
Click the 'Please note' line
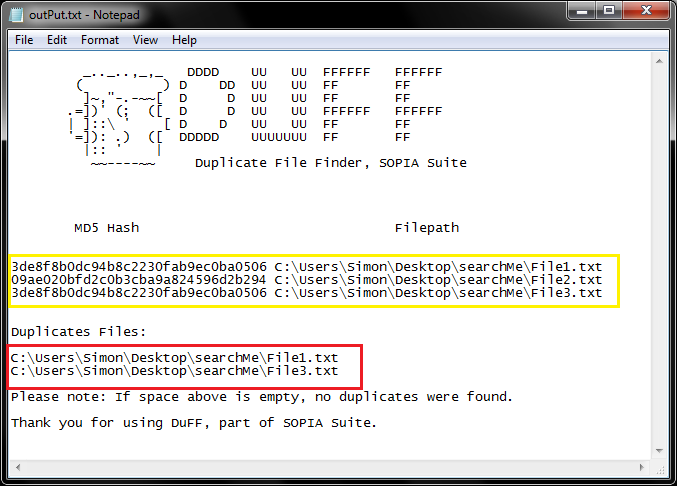point(262,397)
